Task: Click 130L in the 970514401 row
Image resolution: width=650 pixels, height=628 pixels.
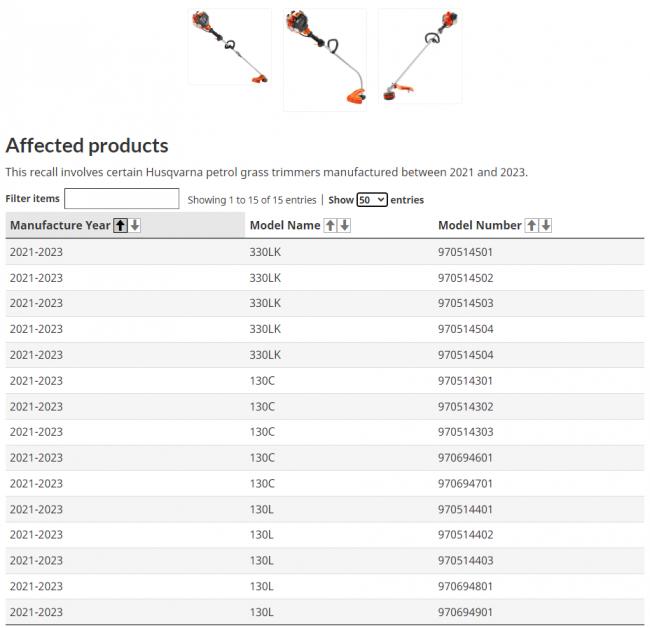Action: pyautogui.click(x=261, y=509)
